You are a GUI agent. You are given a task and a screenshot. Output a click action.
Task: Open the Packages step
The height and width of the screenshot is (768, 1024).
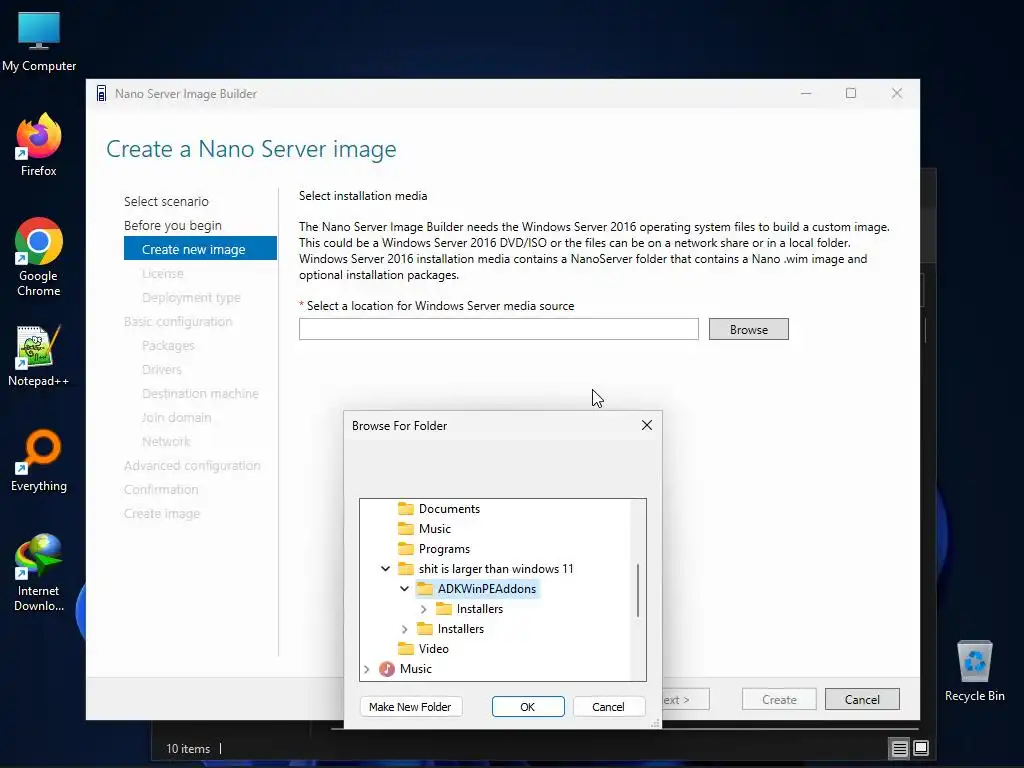click(168, 345)
